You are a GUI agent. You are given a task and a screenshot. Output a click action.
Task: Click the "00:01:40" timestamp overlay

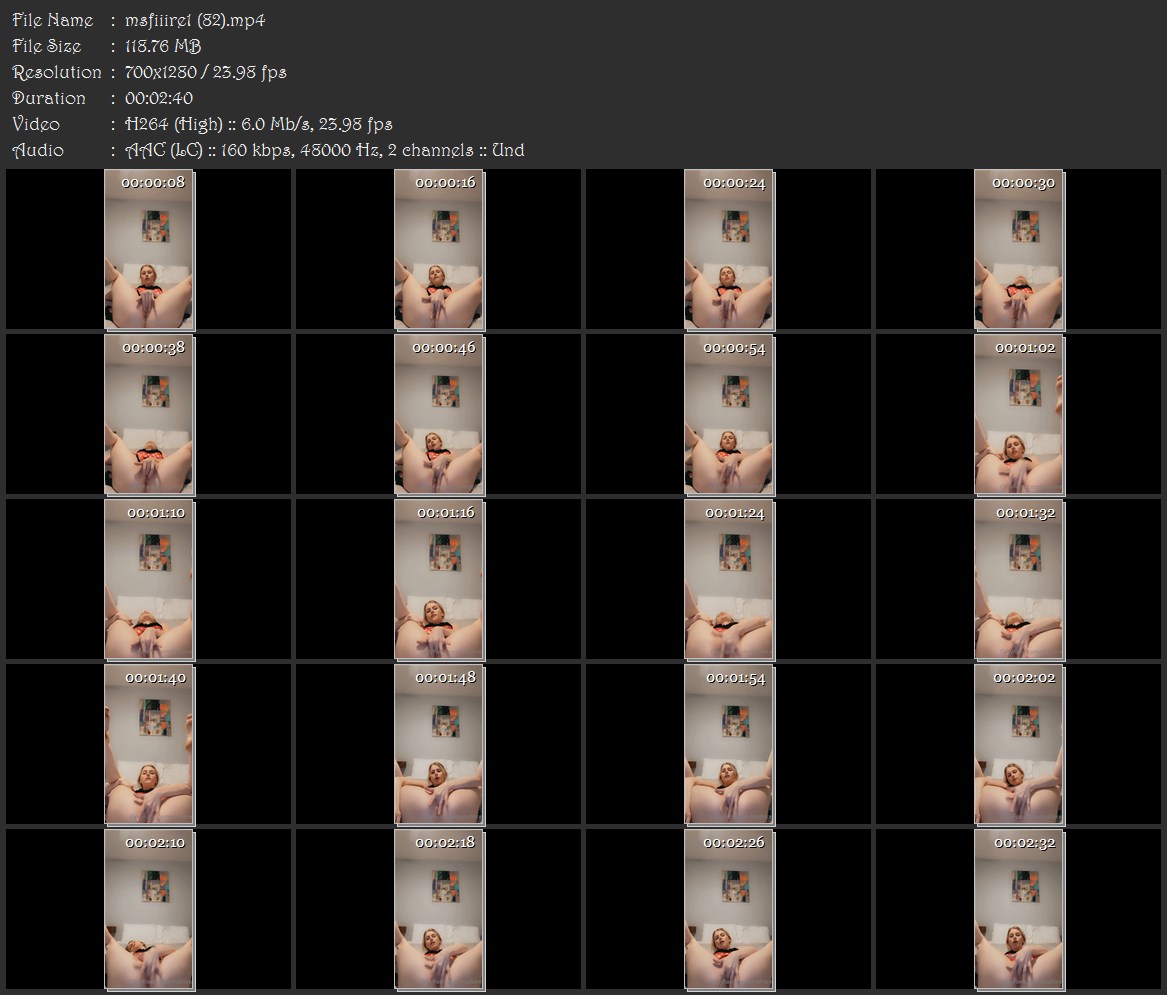coord(156,678)
